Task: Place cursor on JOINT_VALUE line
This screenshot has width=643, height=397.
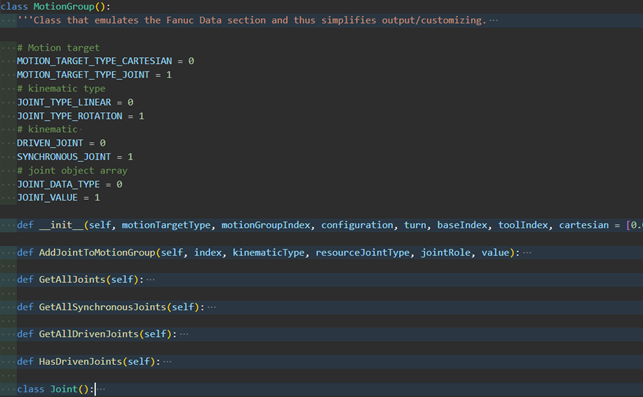Action: [x=58, y=198]
